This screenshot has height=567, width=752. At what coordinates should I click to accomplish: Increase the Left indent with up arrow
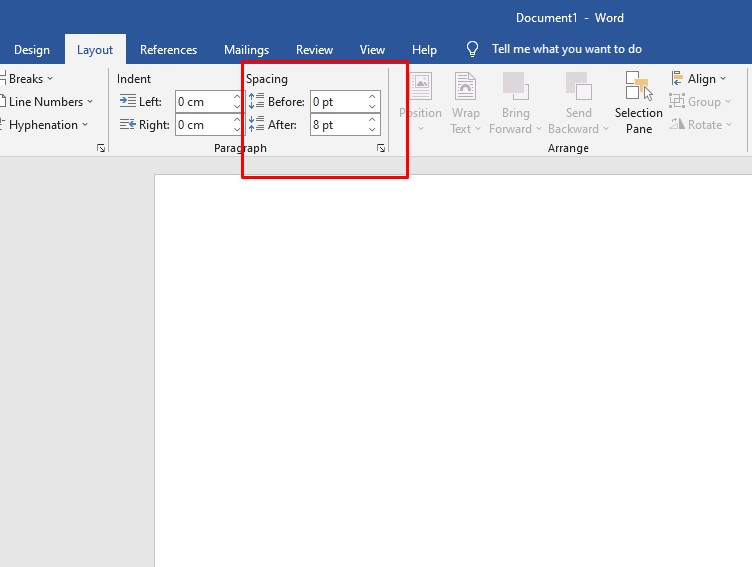(237, 97)
